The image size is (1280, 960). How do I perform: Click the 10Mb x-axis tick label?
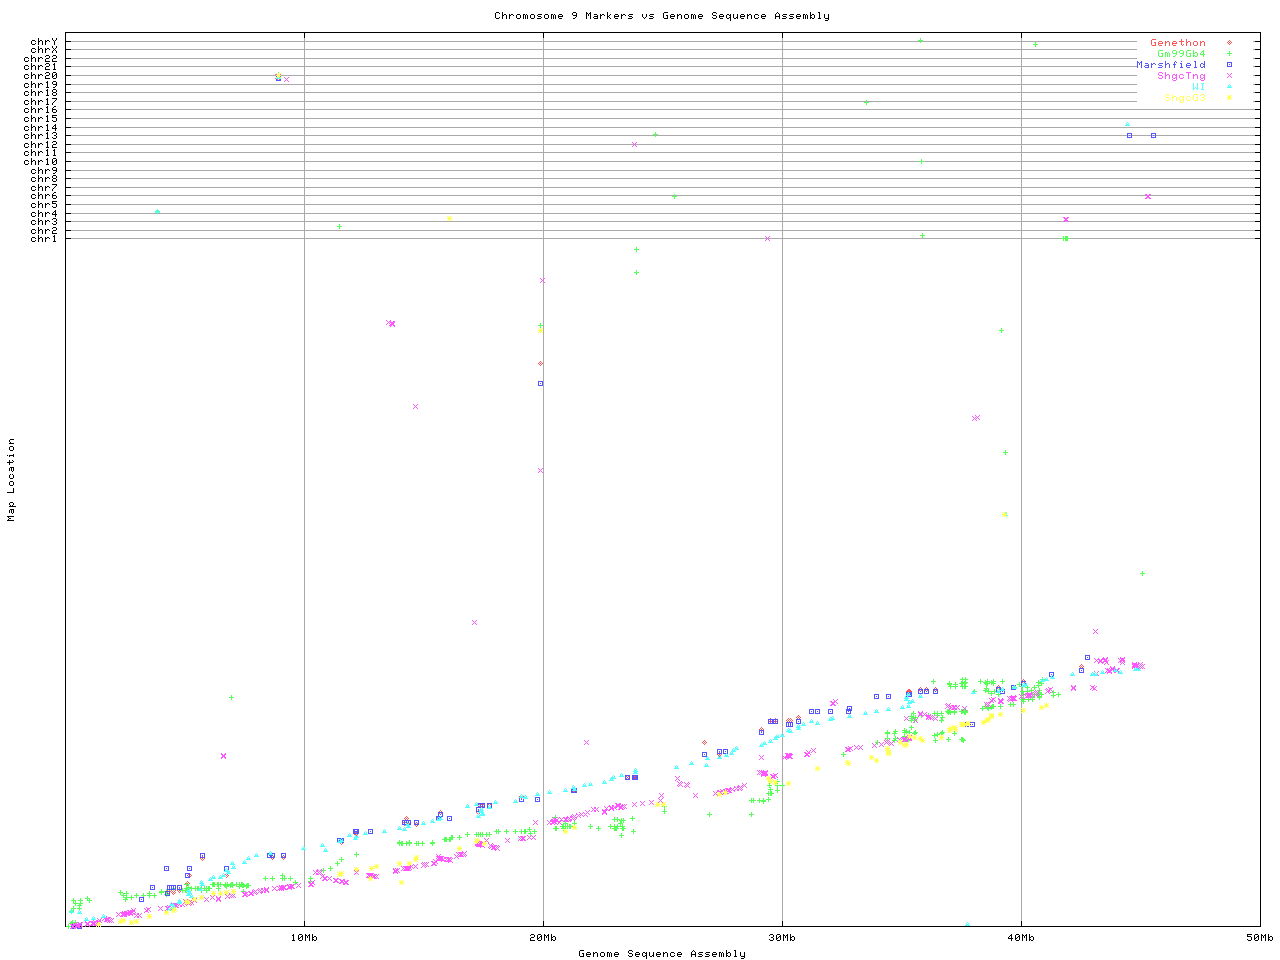[x=304, y=937]
